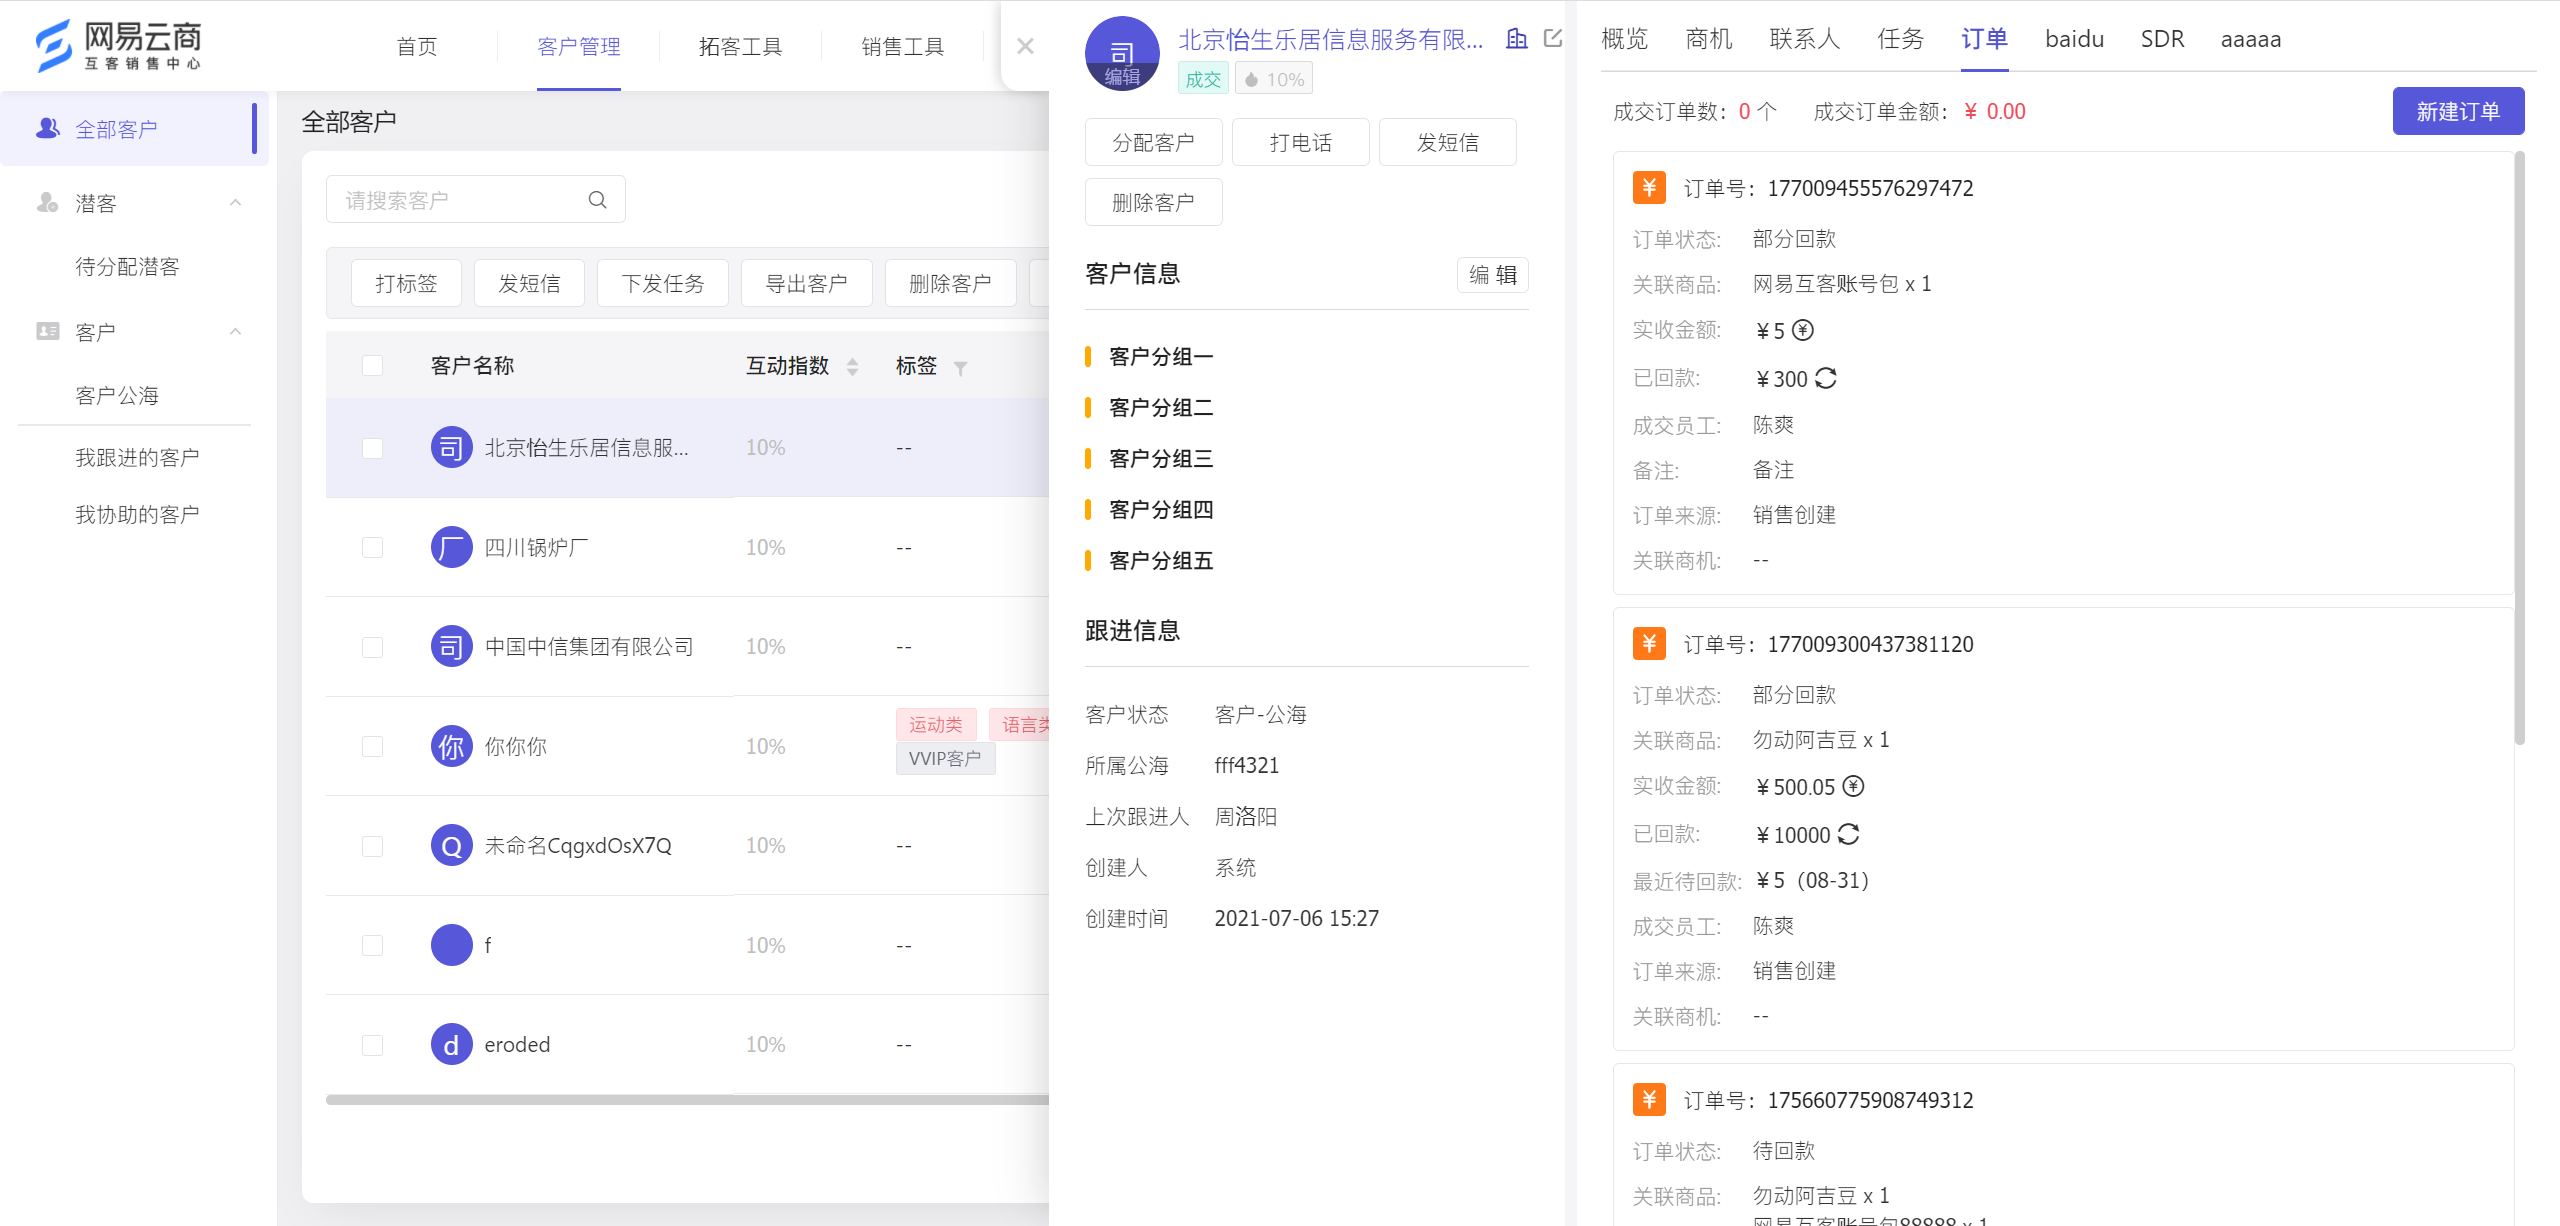
Task: Check the 北京怡生乐居信息服 row checkbox
Action: pyautogui.click(x=372, y=448)
